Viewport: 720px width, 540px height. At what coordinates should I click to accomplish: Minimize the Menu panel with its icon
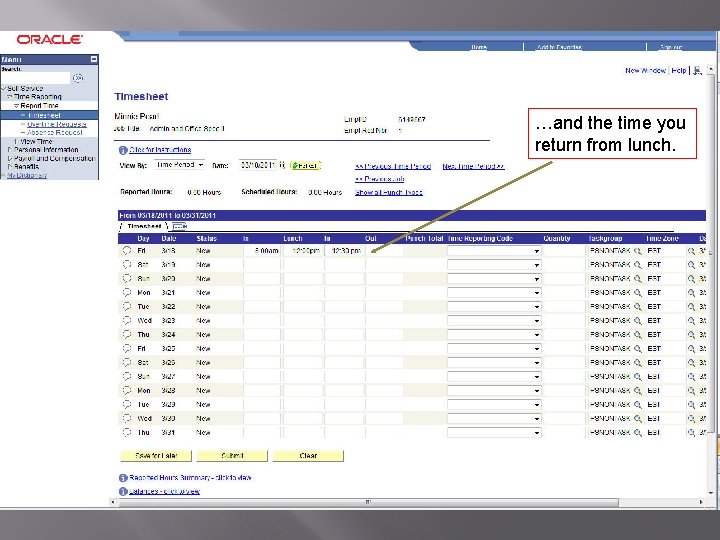94,59
